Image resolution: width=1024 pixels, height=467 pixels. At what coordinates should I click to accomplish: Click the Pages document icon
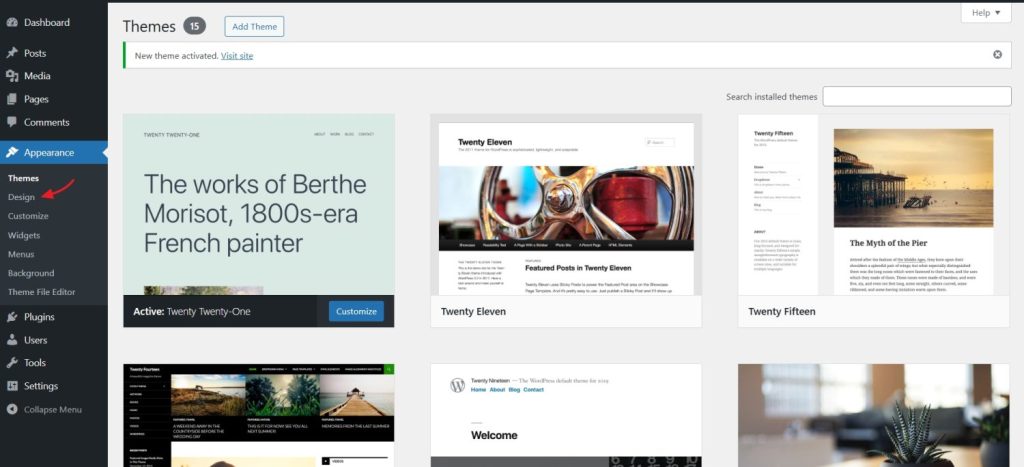click(12, 99)
